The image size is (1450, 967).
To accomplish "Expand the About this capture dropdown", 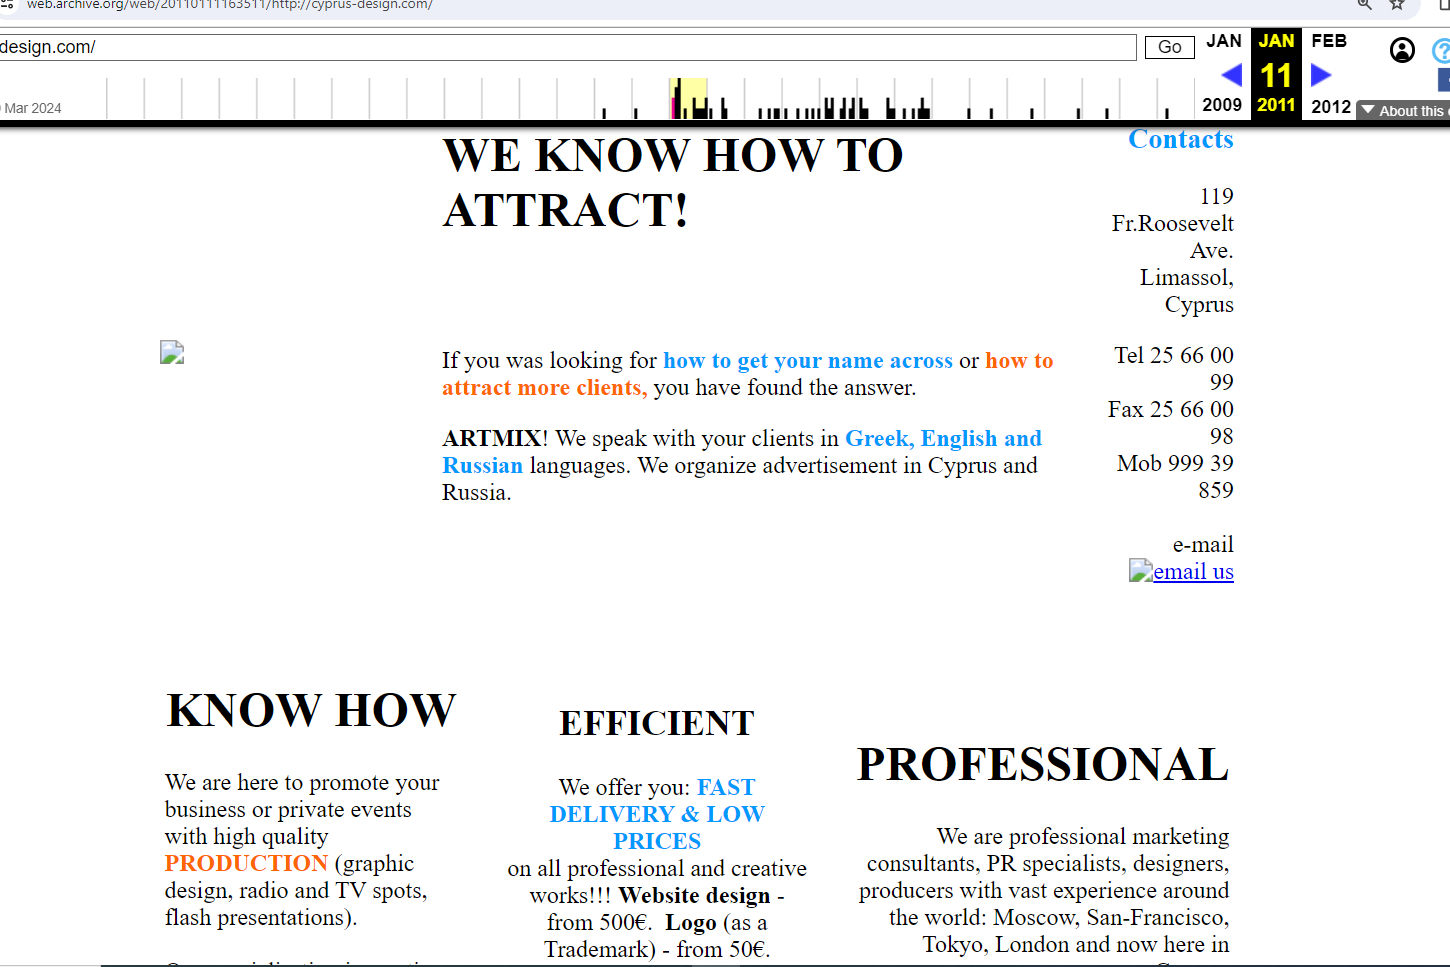I will pos(1403,110).
